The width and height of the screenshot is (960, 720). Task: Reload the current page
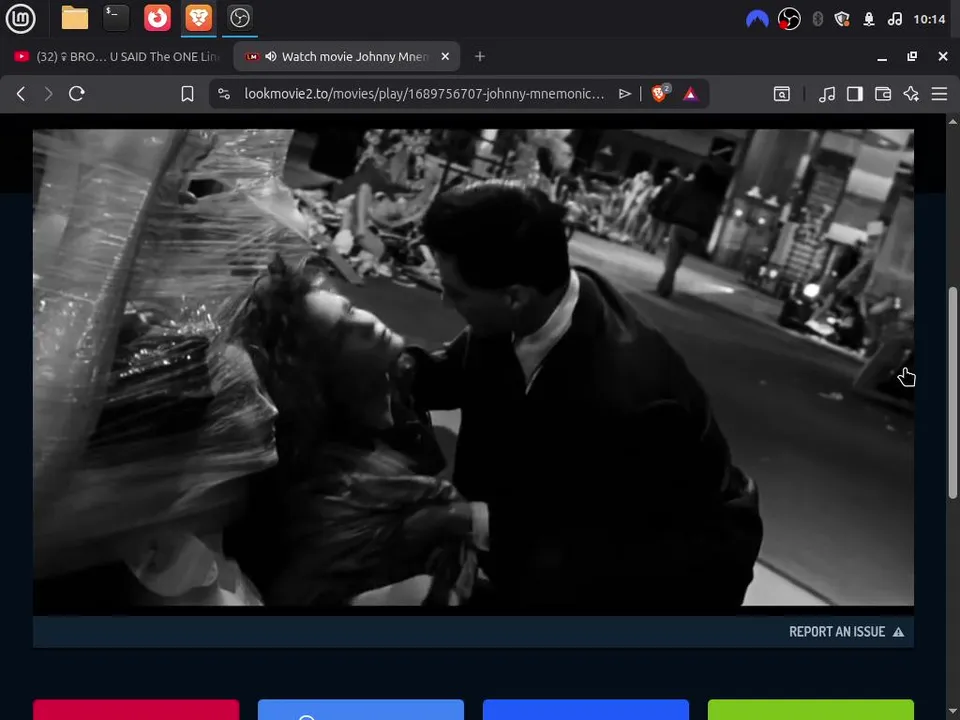coord(77,94)
